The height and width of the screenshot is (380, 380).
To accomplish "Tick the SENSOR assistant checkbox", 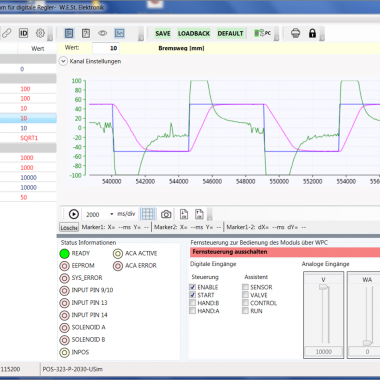I will pyautogui.click(x=245, y=287).
